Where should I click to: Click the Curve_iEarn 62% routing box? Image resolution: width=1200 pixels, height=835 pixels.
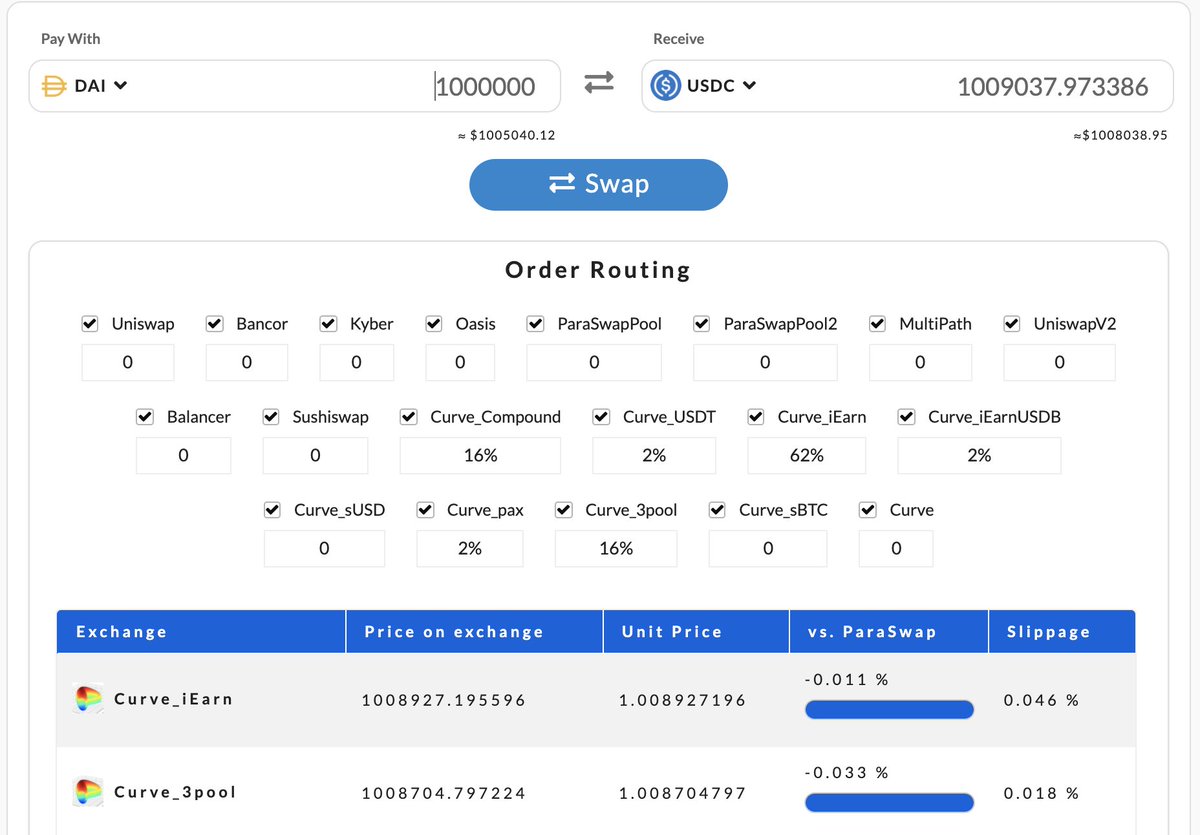click(x=807, y=455)
